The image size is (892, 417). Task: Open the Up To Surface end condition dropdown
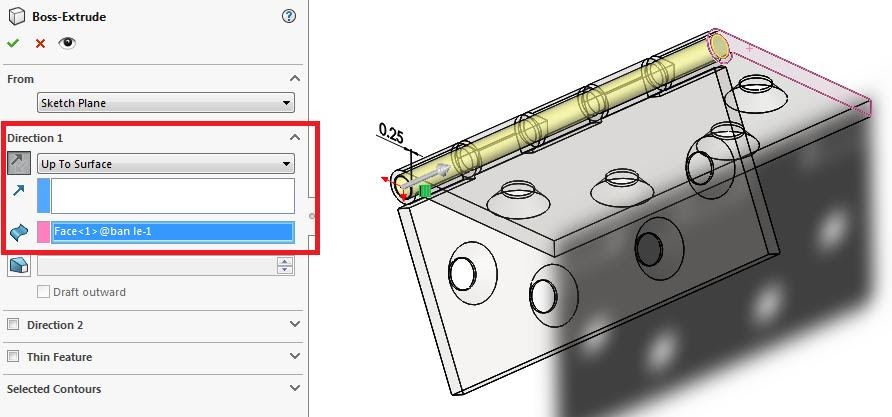tap(166, 164)
